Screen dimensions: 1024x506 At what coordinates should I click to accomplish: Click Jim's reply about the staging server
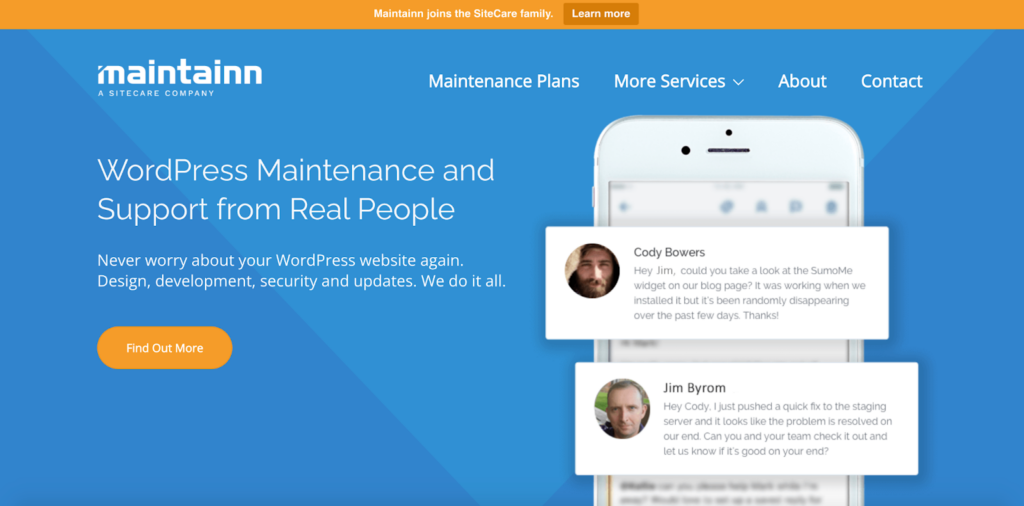click(x=778, y=428)
